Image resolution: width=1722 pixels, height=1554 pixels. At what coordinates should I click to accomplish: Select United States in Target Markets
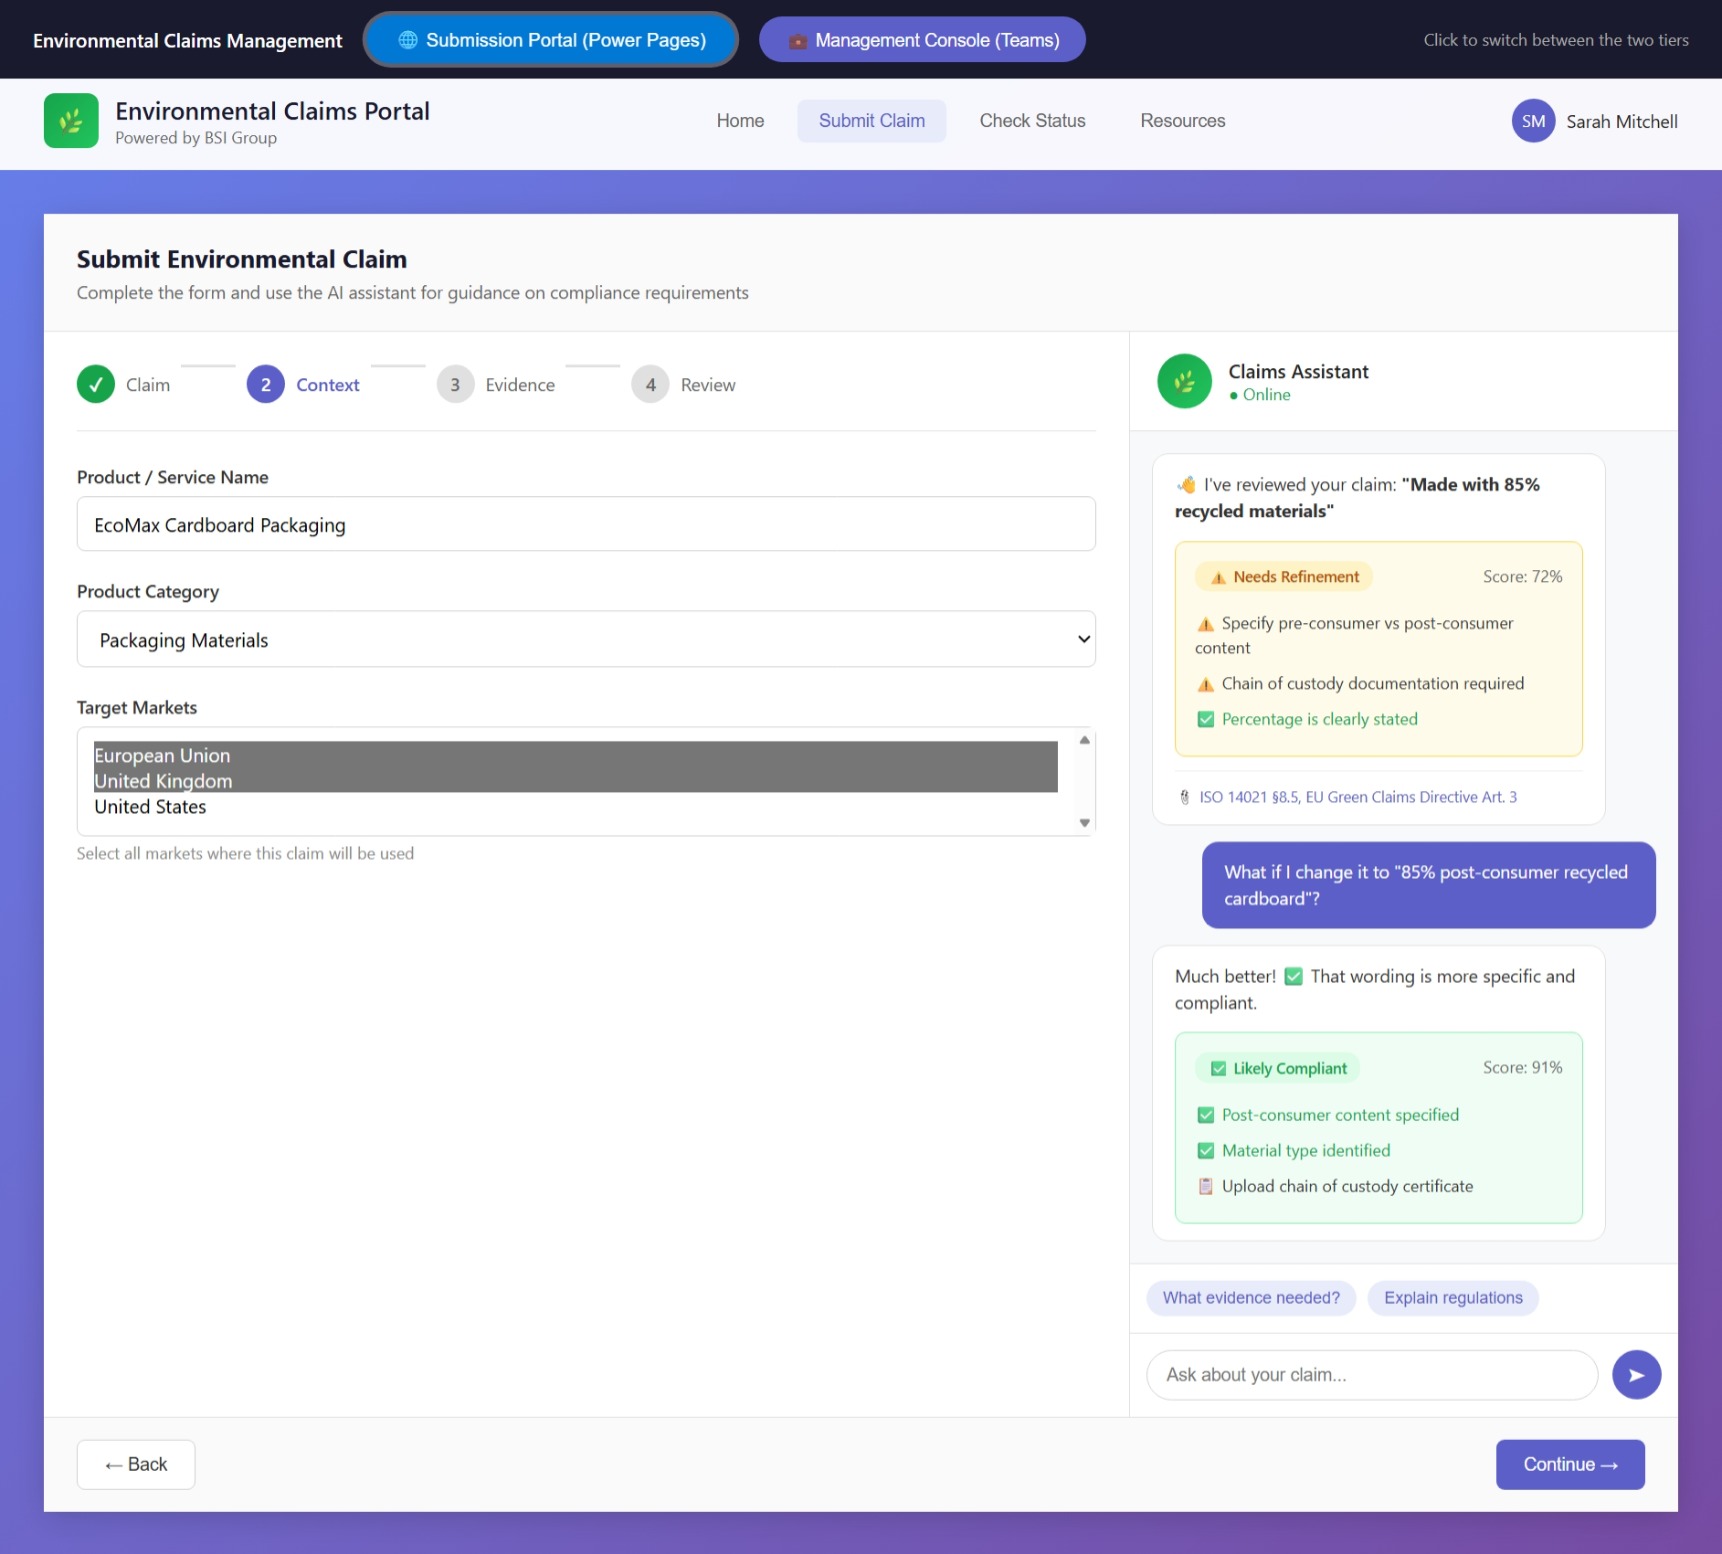click(x=150, y=807)
